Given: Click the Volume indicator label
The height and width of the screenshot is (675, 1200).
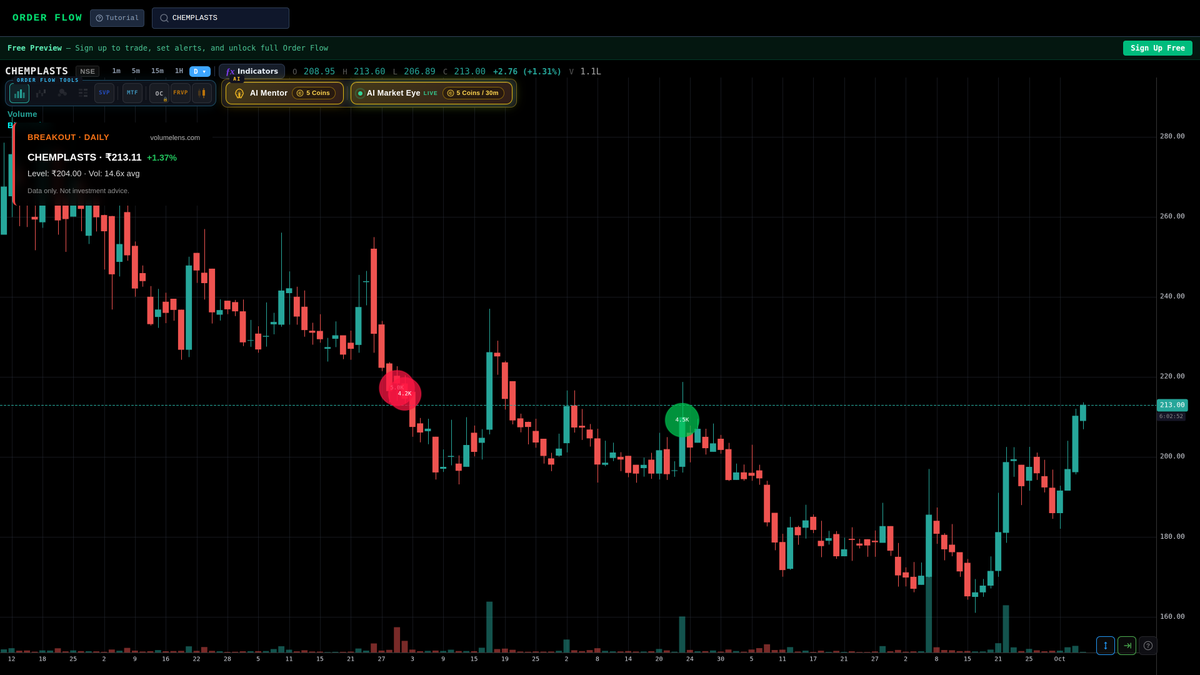Looking at the screenshot, I should pos(22,114).
